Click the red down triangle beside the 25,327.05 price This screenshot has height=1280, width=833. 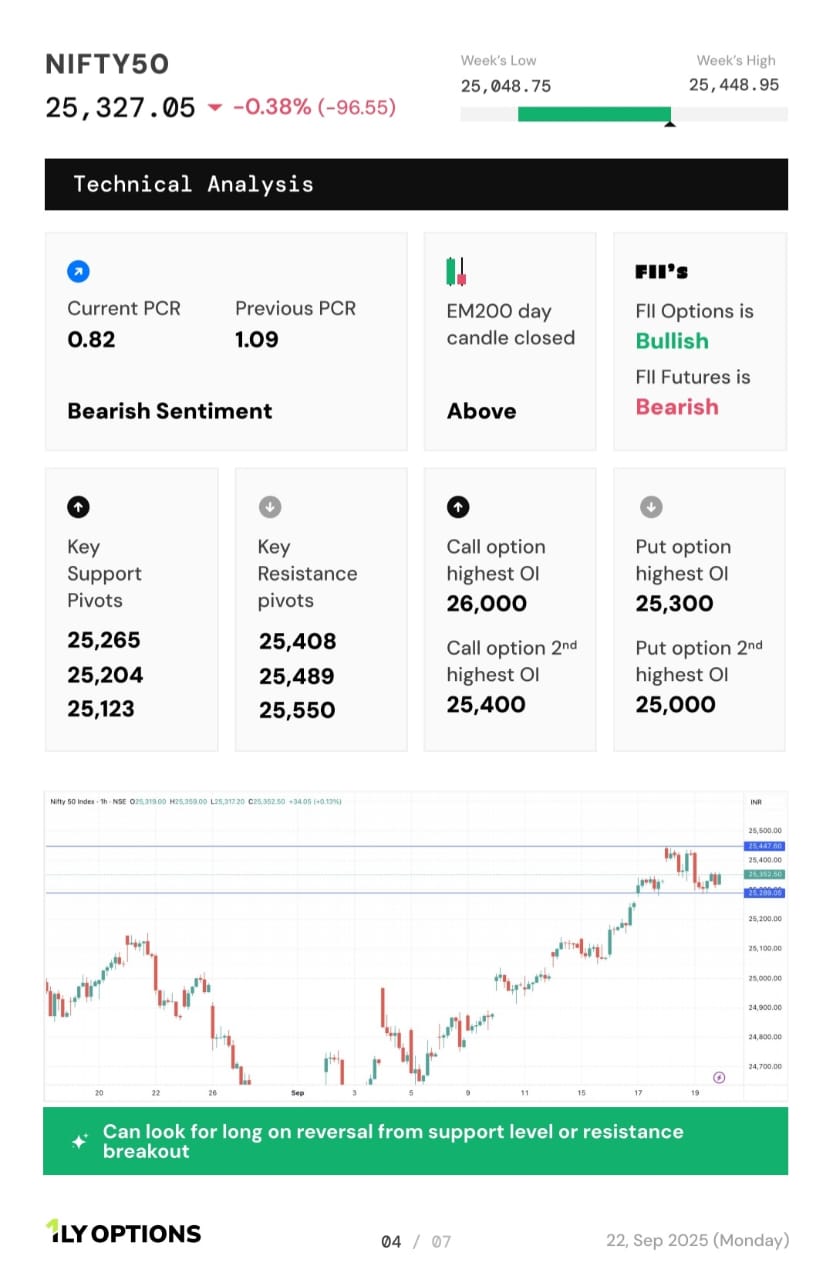pyautogui.click(x=215, y=108)
